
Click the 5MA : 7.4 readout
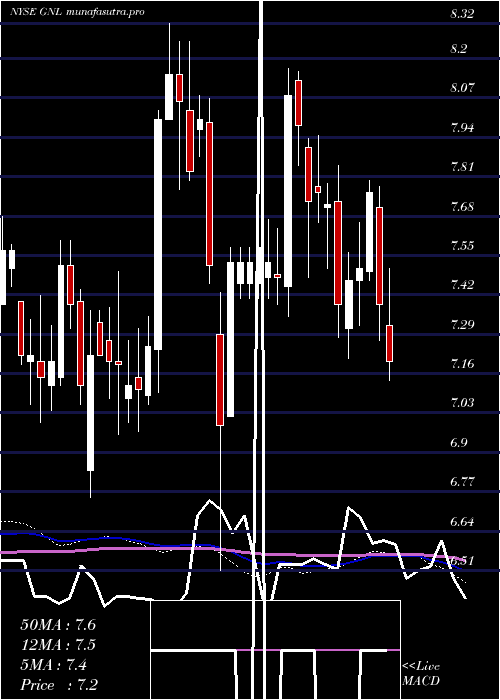(54, 665)
